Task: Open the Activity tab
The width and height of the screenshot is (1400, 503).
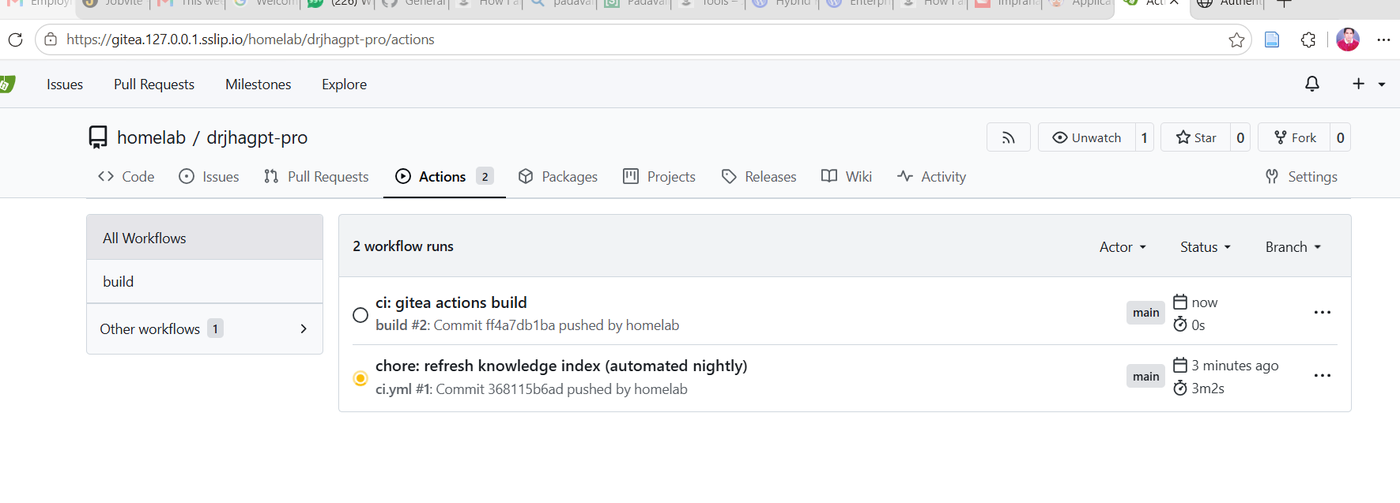Action: (x=932, y=176)
